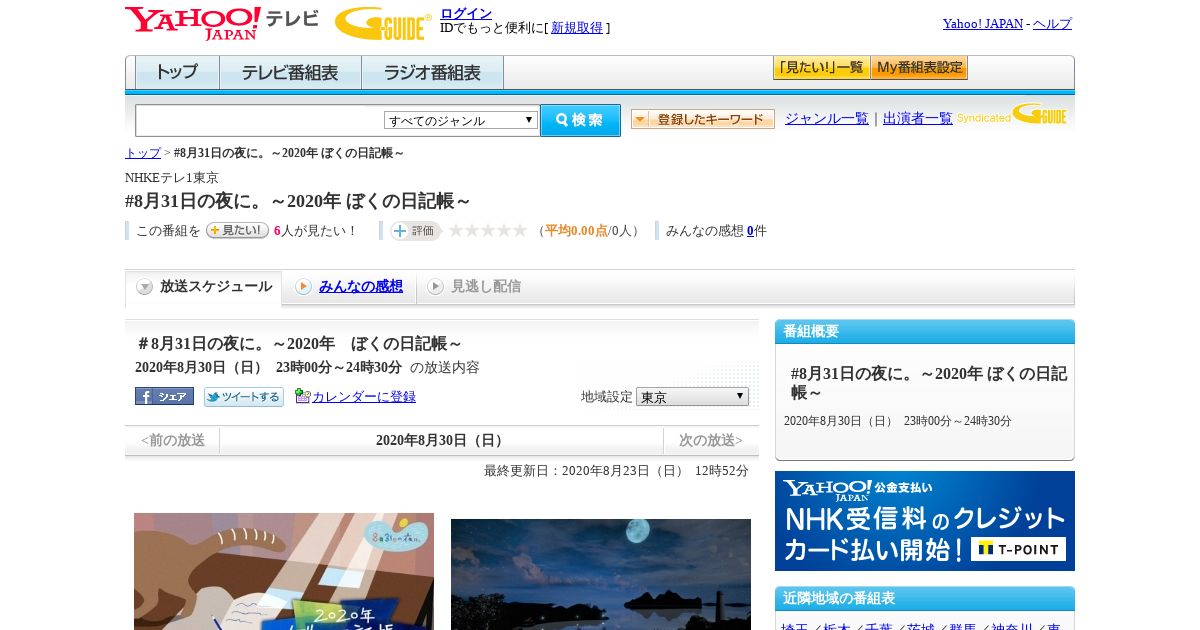Screen dimensions: 1200x630
Task: Click the ツイートする Twitter button
Action: click(244, 396)
